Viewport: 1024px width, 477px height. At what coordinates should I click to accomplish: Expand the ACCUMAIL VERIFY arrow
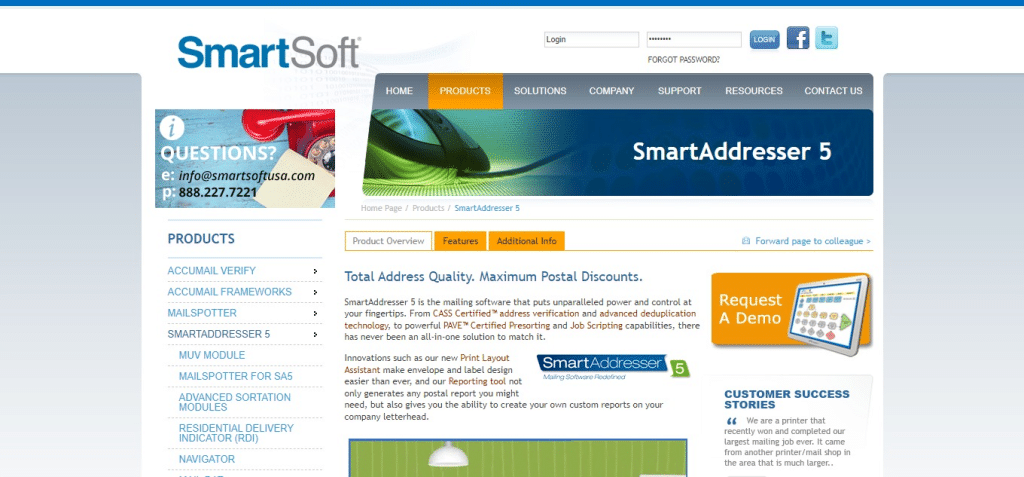point(315,271)
